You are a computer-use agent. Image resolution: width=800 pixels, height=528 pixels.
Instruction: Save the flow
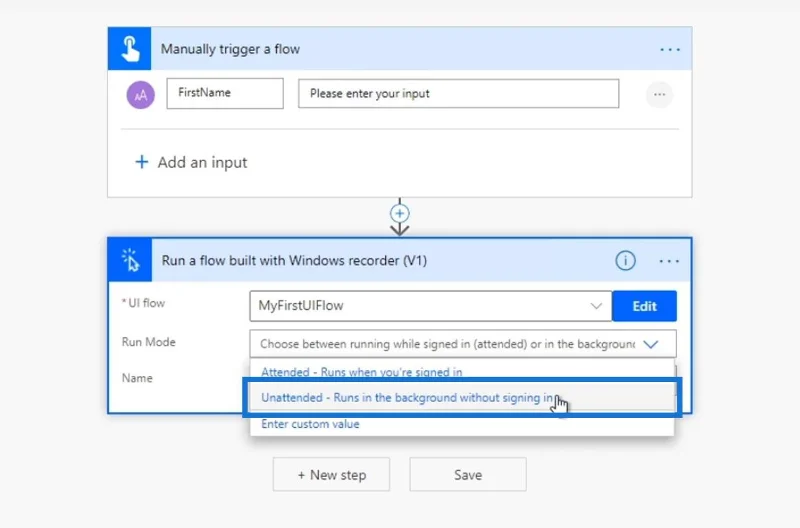[x=468, y=474]
